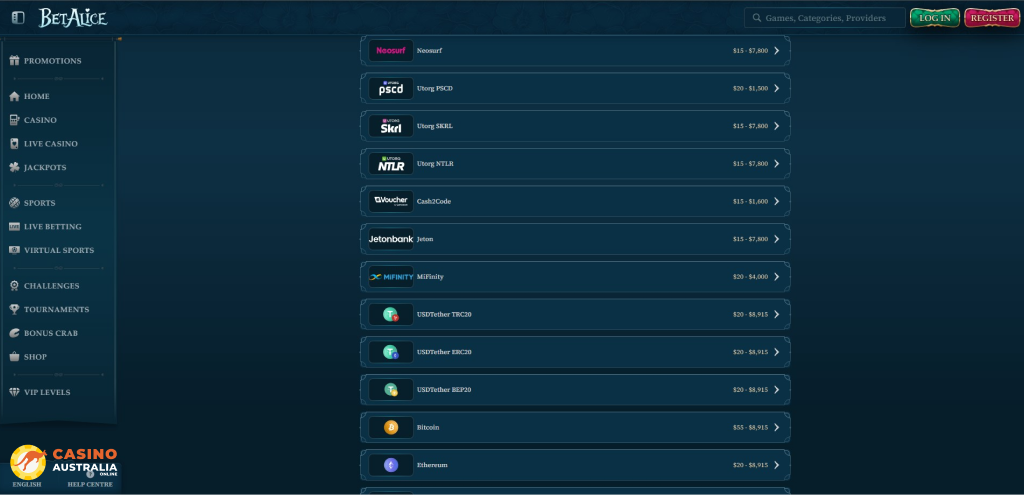The image size is (1024, 495).
Task: Expand the Utorg PSCD row chevron
Action: (x=776, y=88)
